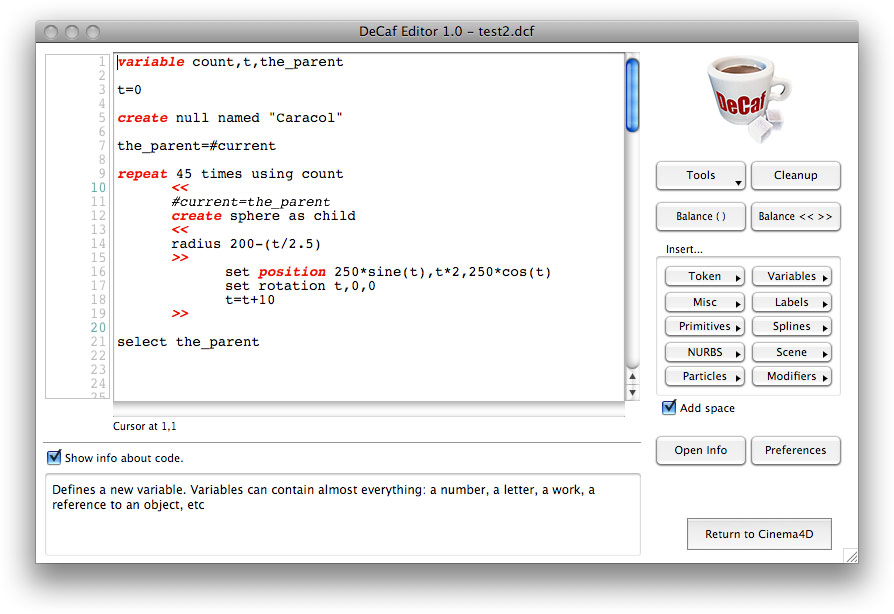Expand the Primitives insert menu
894x614 pixels.
point(705,327)
